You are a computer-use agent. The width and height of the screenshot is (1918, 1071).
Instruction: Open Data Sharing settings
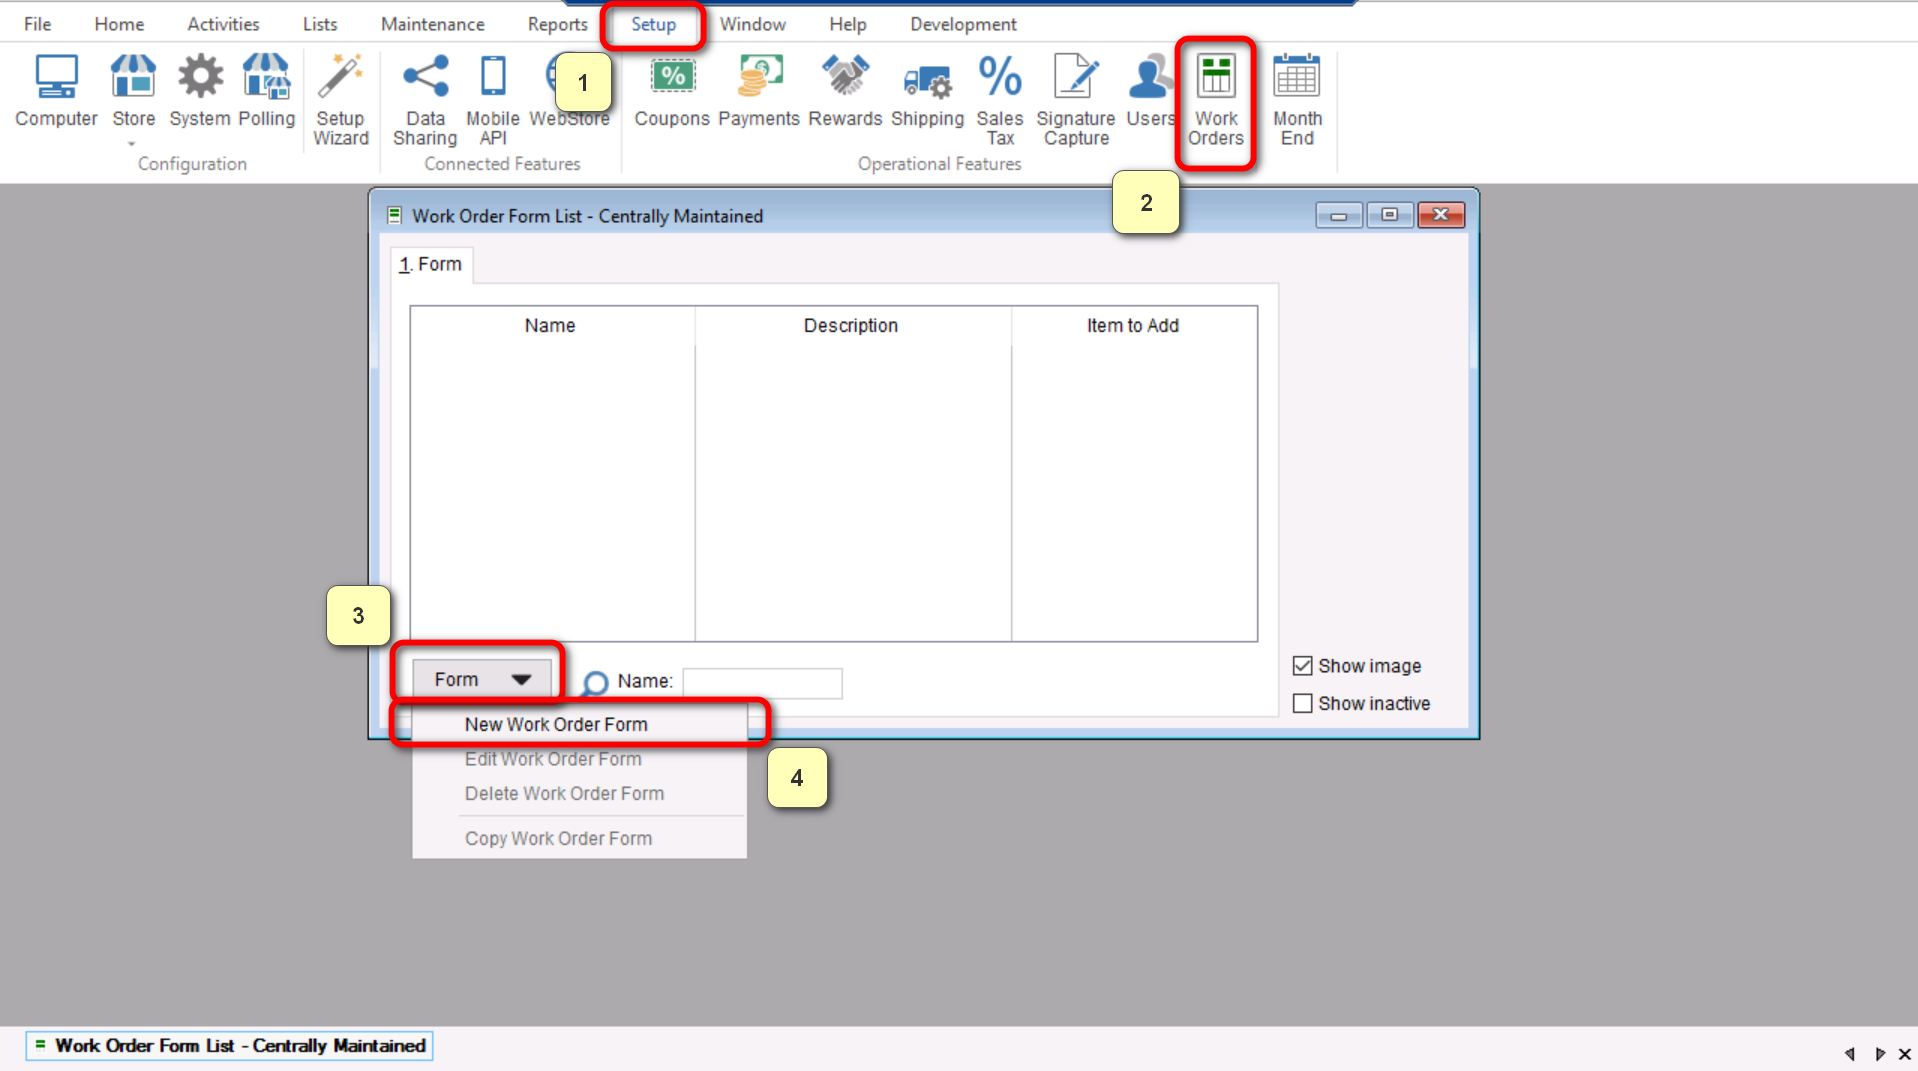point(425,99)
